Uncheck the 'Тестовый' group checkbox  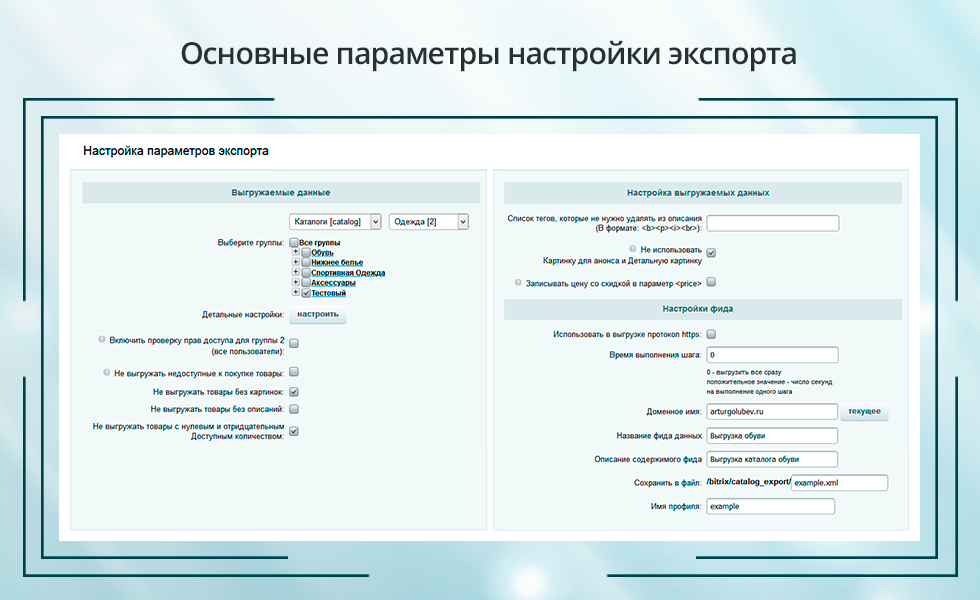pyautogui.click(x=306, y=293)
